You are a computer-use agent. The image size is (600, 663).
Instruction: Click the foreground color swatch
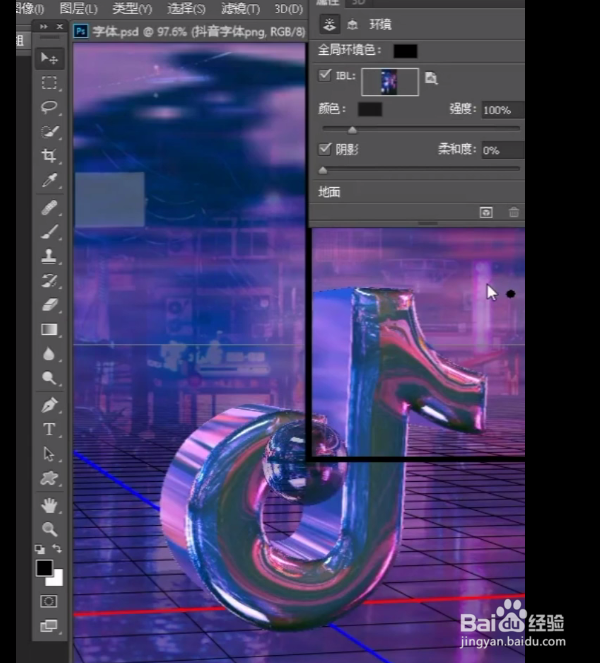[x=44, y=568]
